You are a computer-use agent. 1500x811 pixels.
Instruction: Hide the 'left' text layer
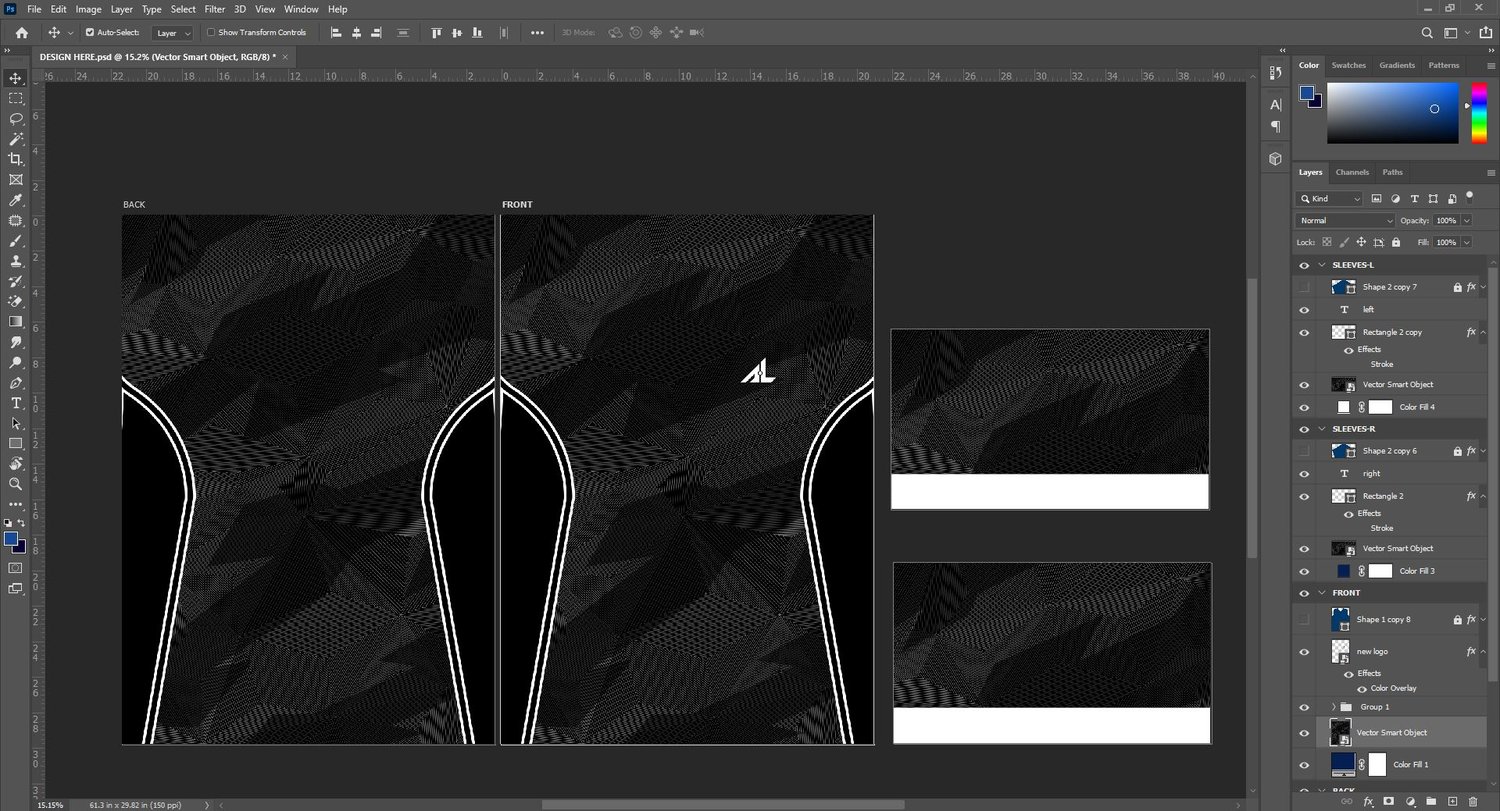click(x=1304, y=310)
